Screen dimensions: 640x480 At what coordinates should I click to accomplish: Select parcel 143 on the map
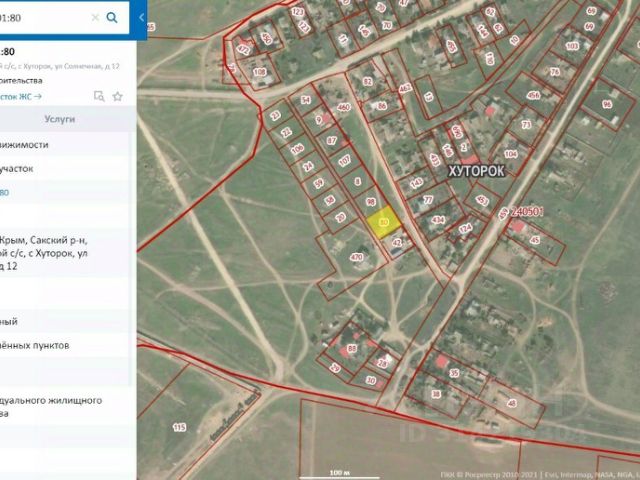point(416,183)
